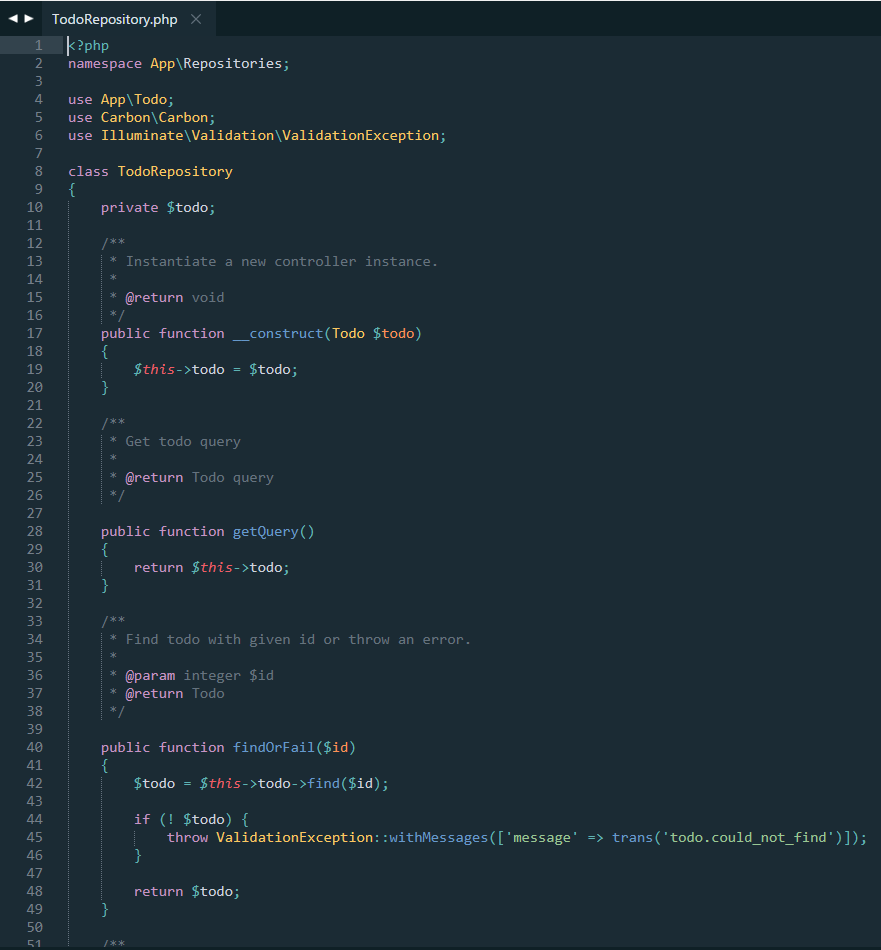Click comment 'Get todo query'
This screenshot has width=881, height=950.
(183, 442)
